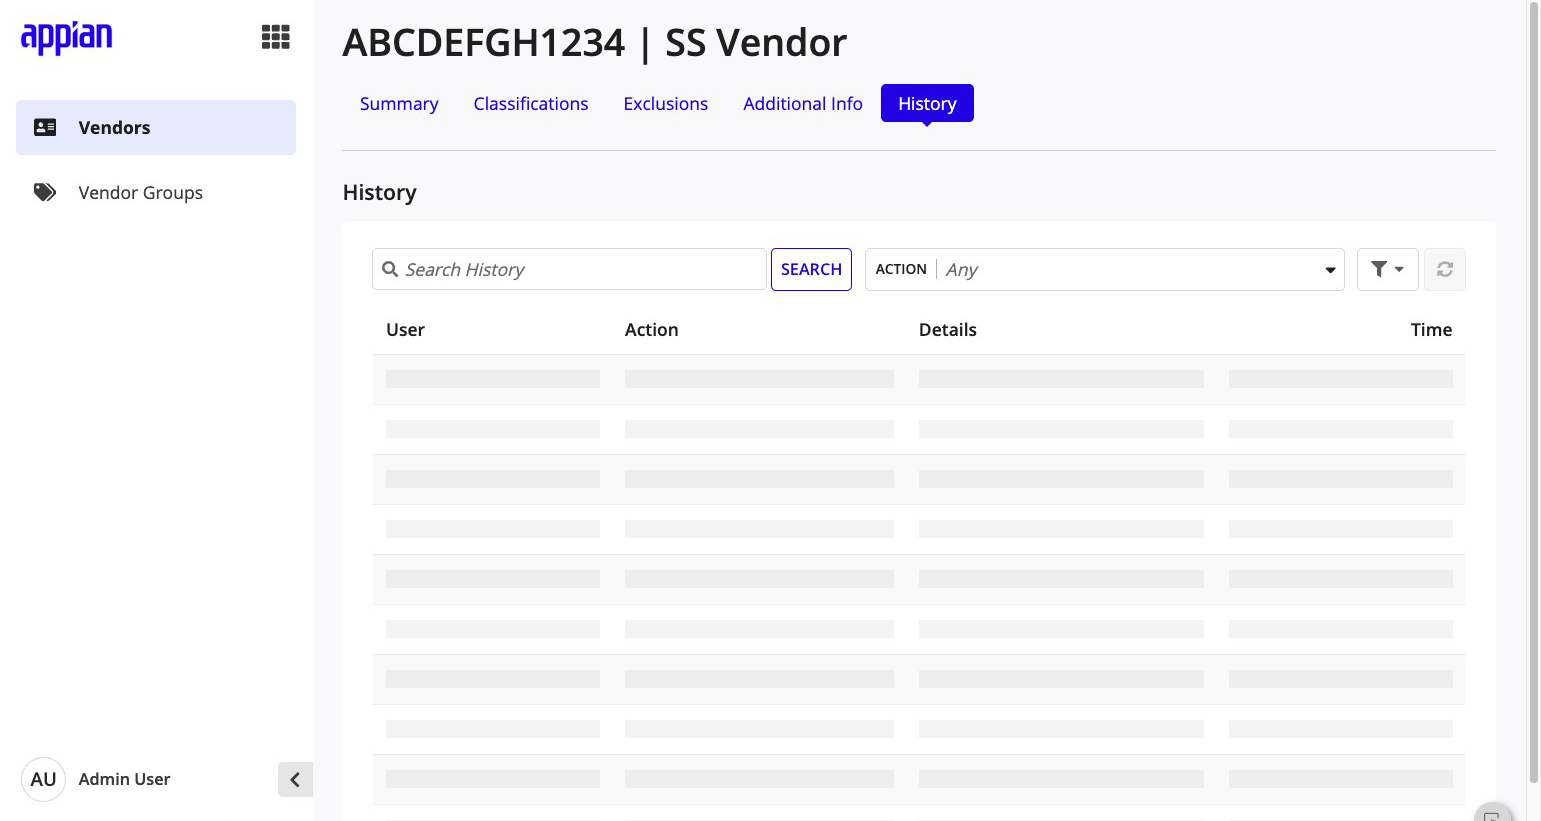Select the Vendor Groups tags icon
The width and height of the screenshot is (1541, 821).
pos(45,192)
